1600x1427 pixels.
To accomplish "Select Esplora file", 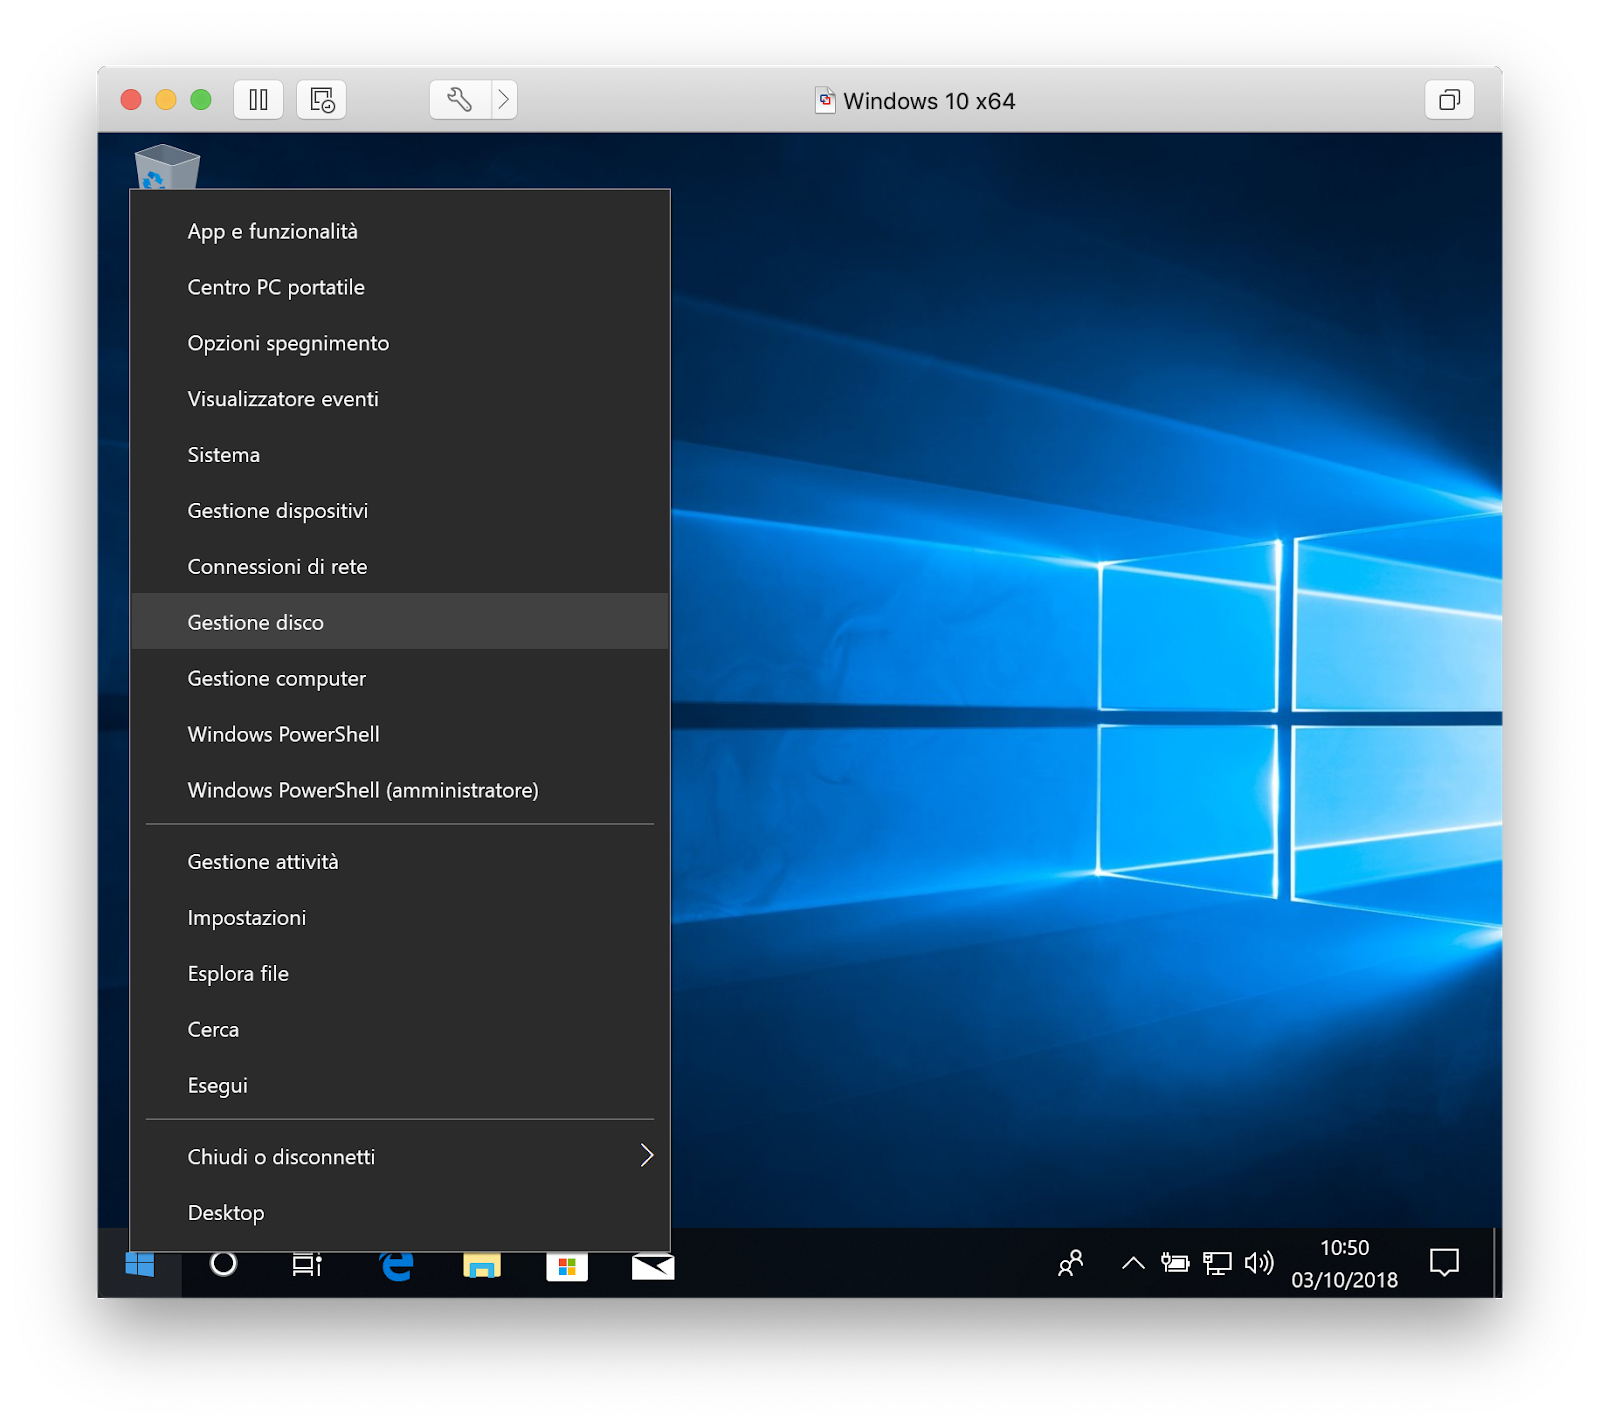I will 400,974.
